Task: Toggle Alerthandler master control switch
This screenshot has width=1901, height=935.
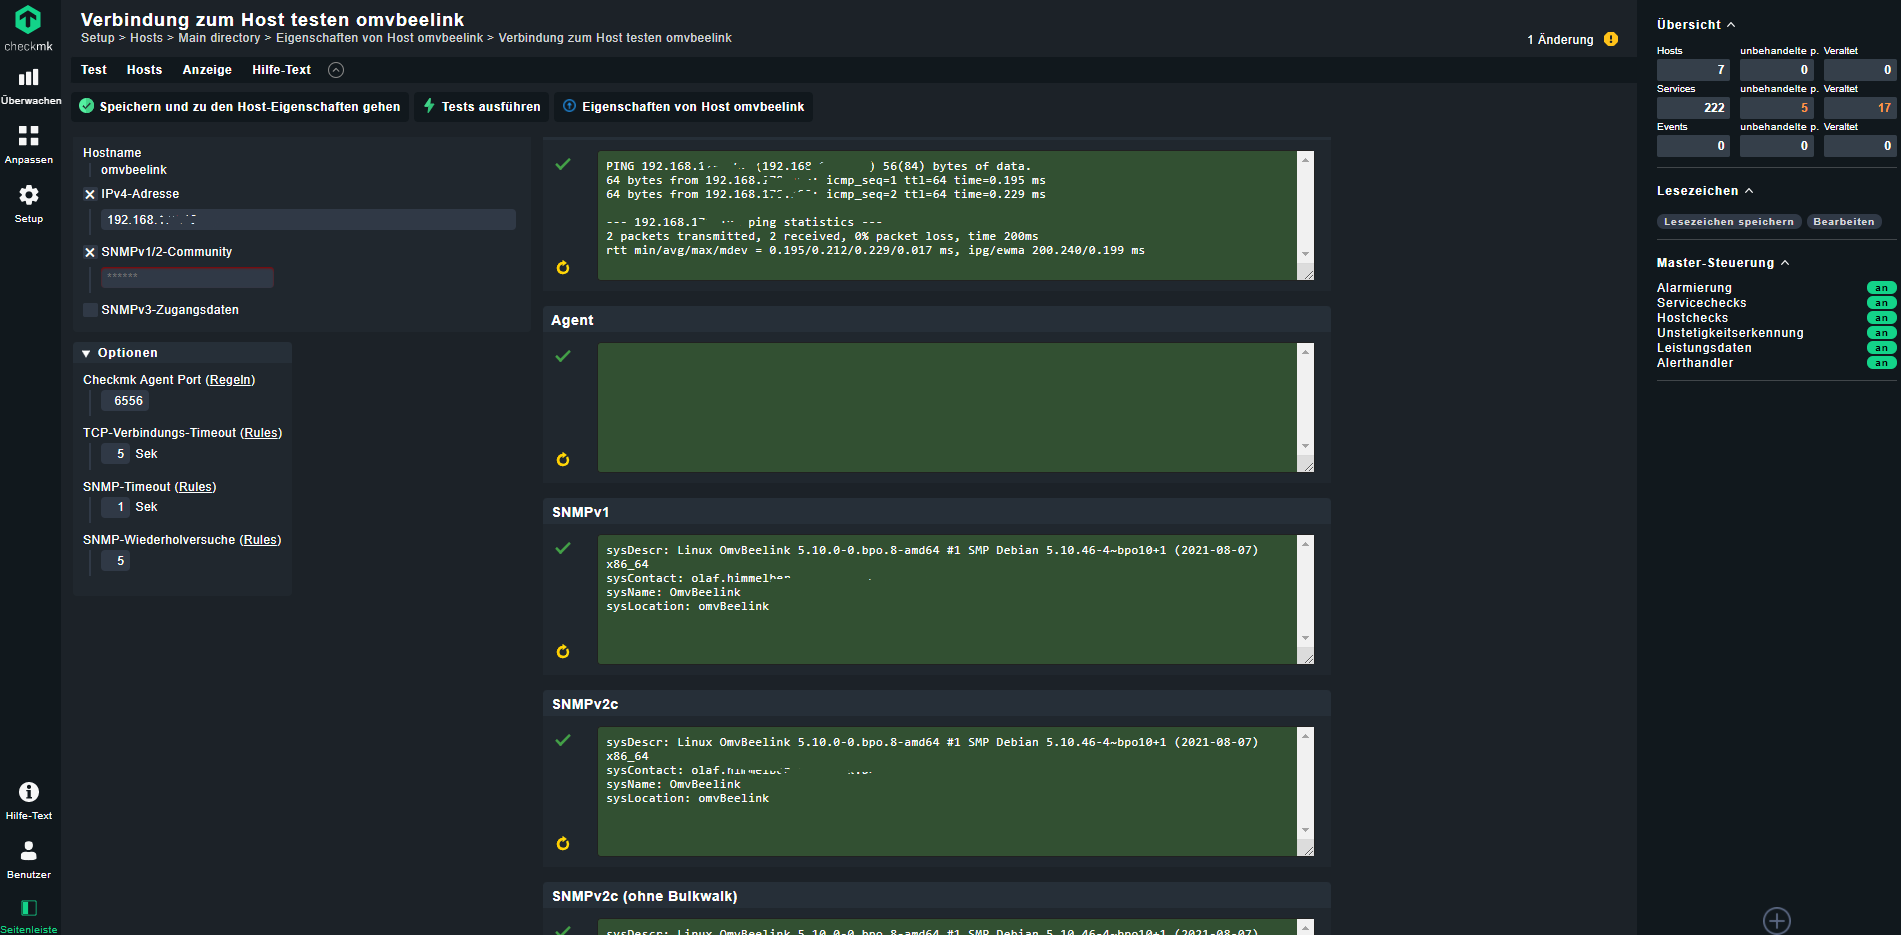Action: [x=1881, y=363]
